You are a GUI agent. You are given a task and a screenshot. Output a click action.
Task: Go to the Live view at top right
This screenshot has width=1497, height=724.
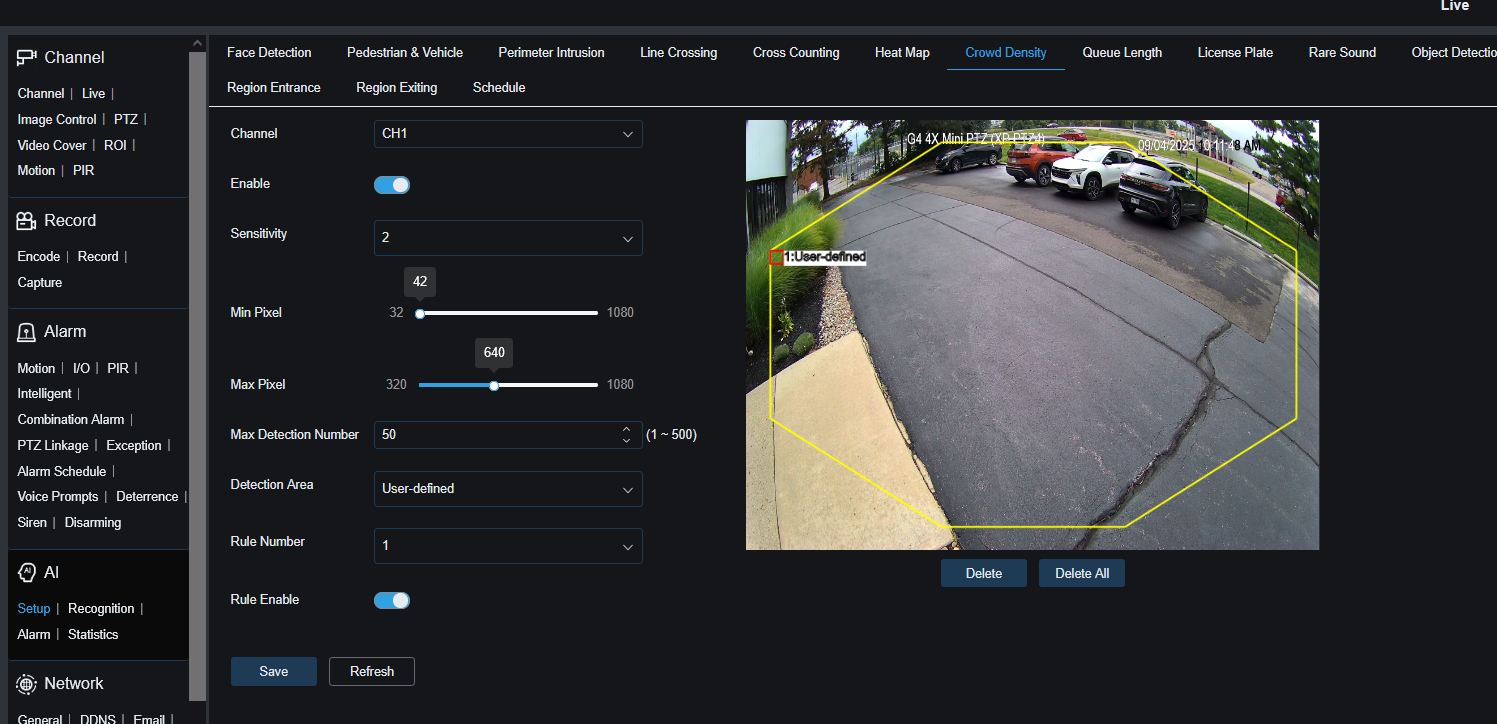click(1455, 6)
